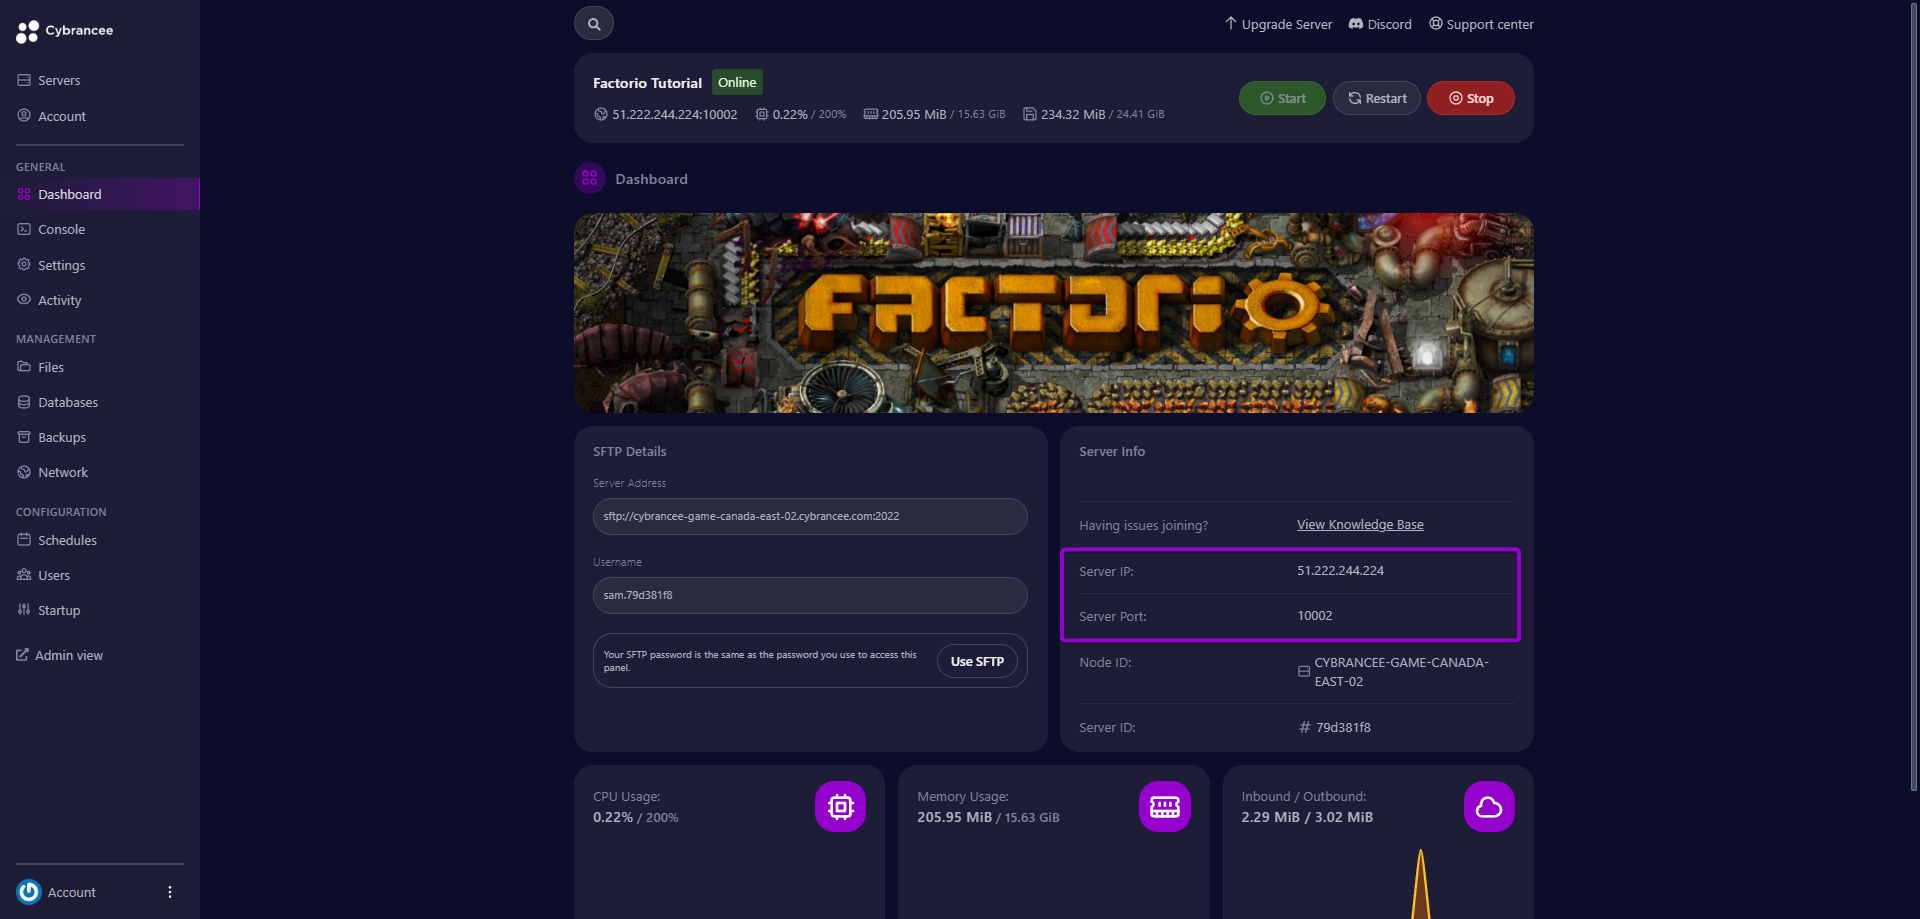Image resolution: width=1920 pixels, height=919 pixels.
Task: Switch to the Console section
Action: [x=61, y=229]
